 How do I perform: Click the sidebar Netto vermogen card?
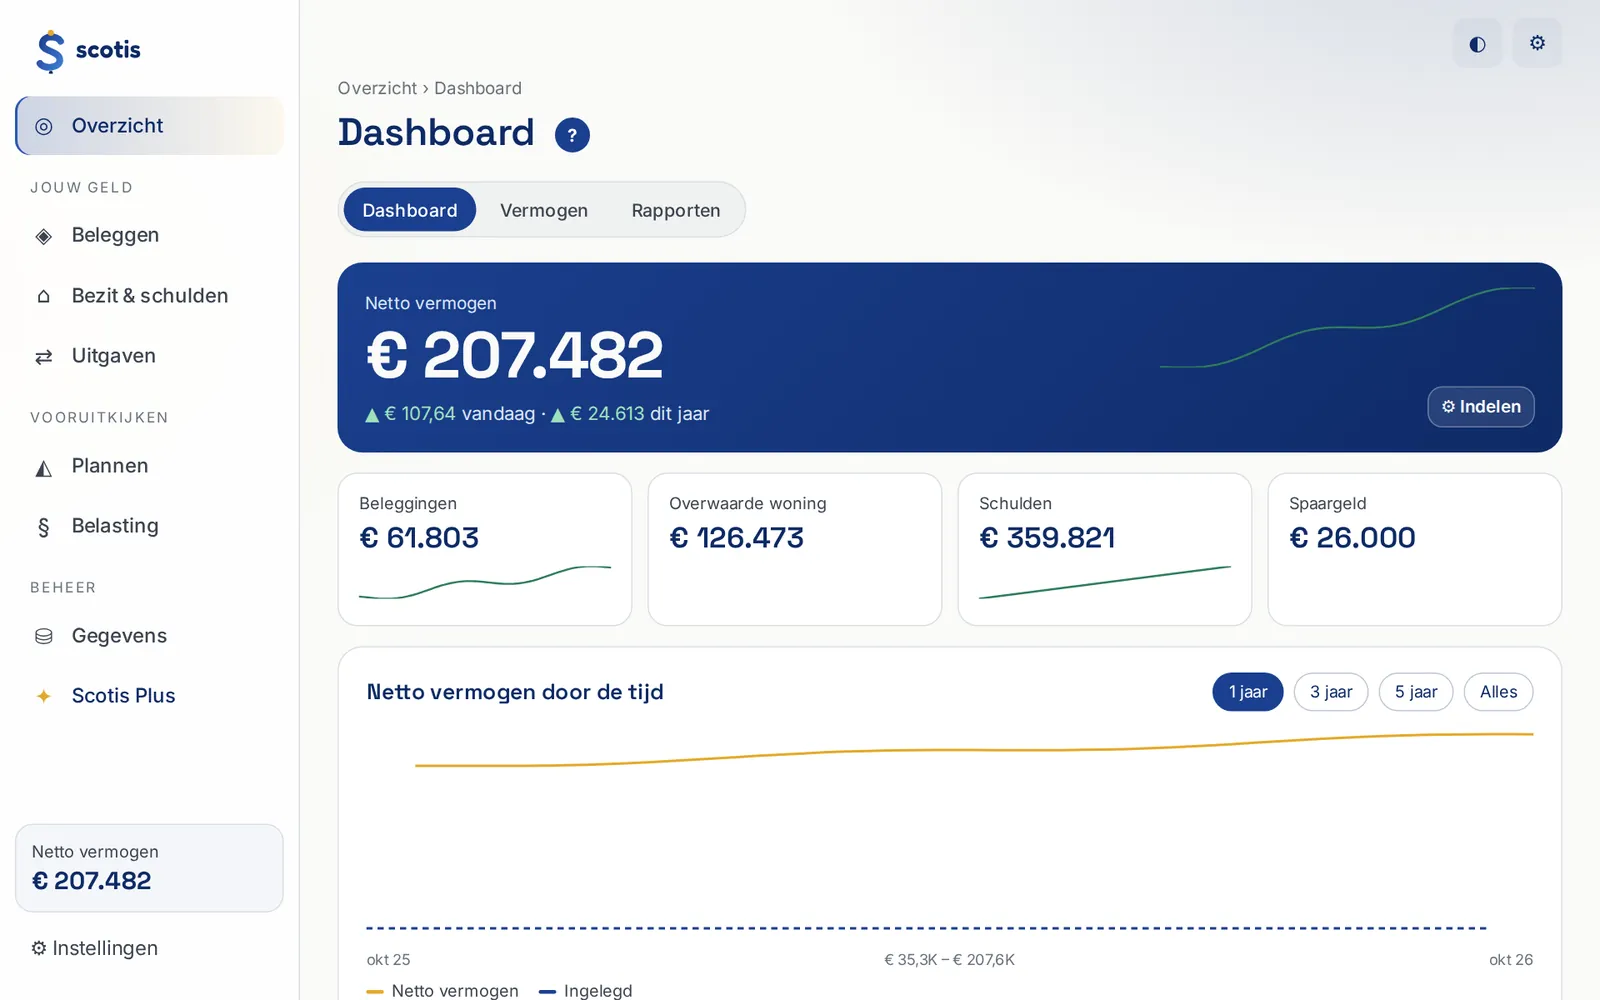point(149,868)
